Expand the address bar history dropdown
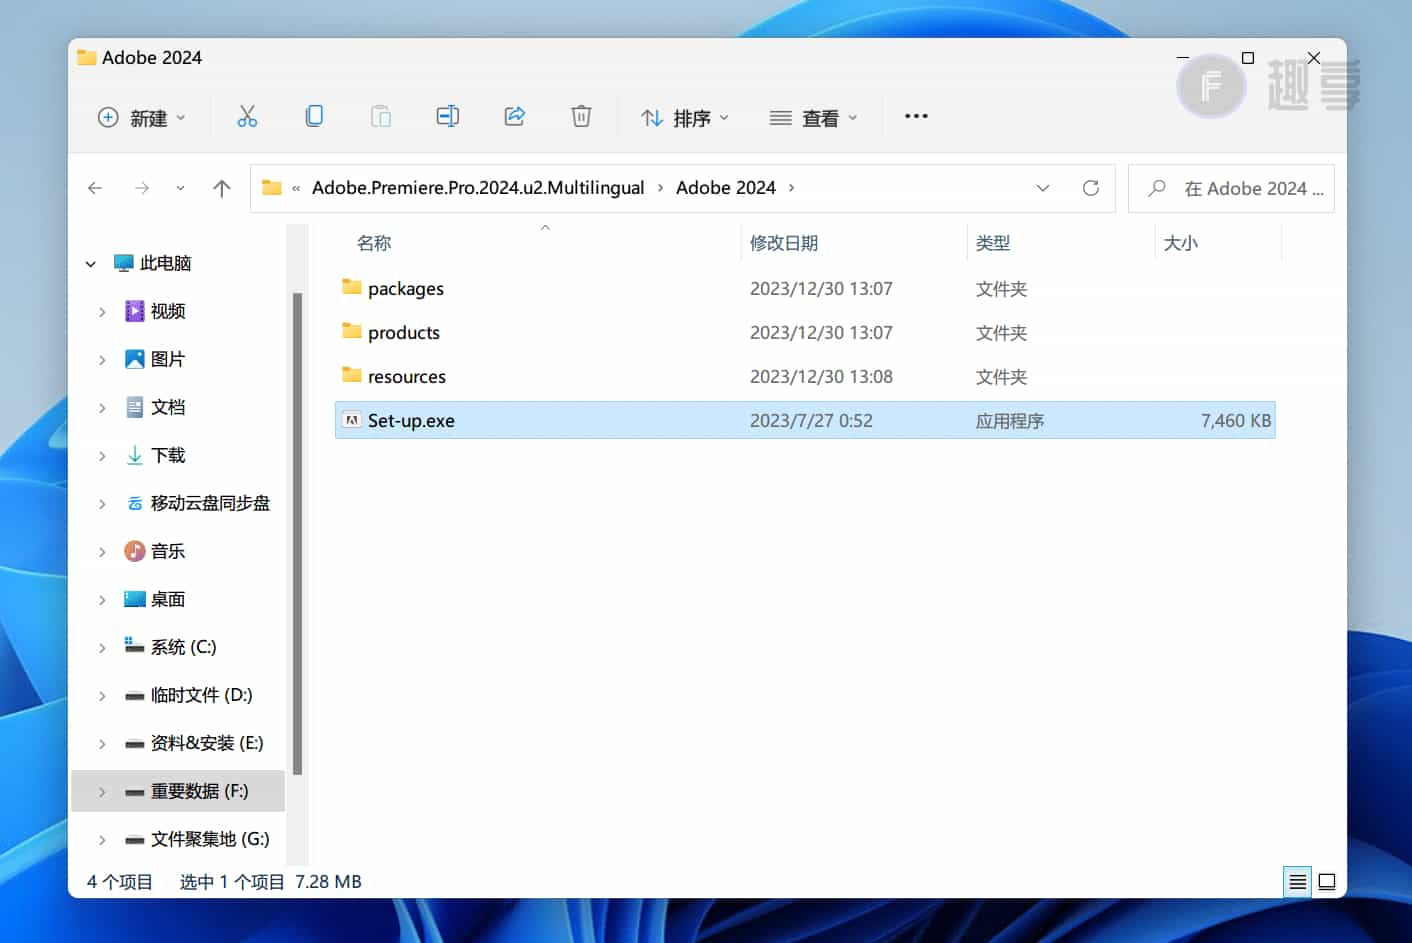Screen dimensions: 1412x943 click(x=1043, y=188)
